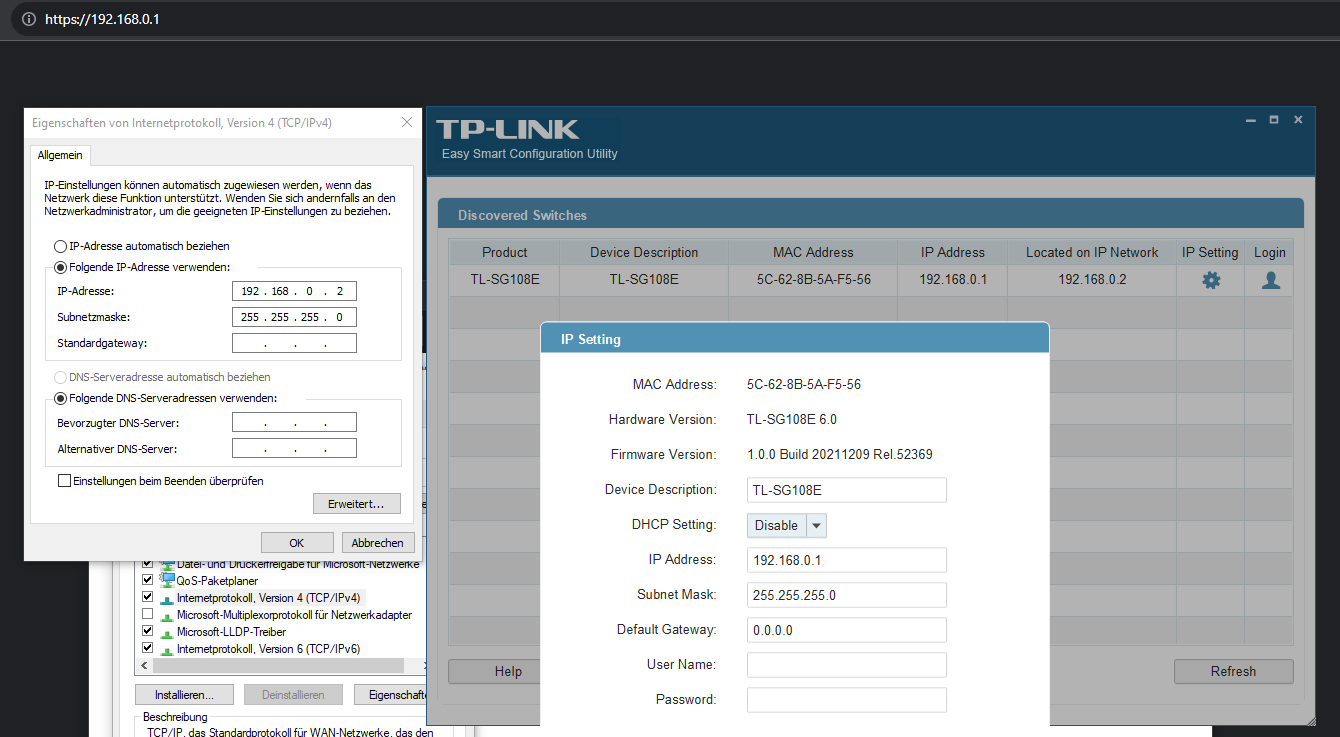Click Hardware Version value TL-SG108E 6.0
Viewport: 1340px width, 737px height.
pos(792,420)
